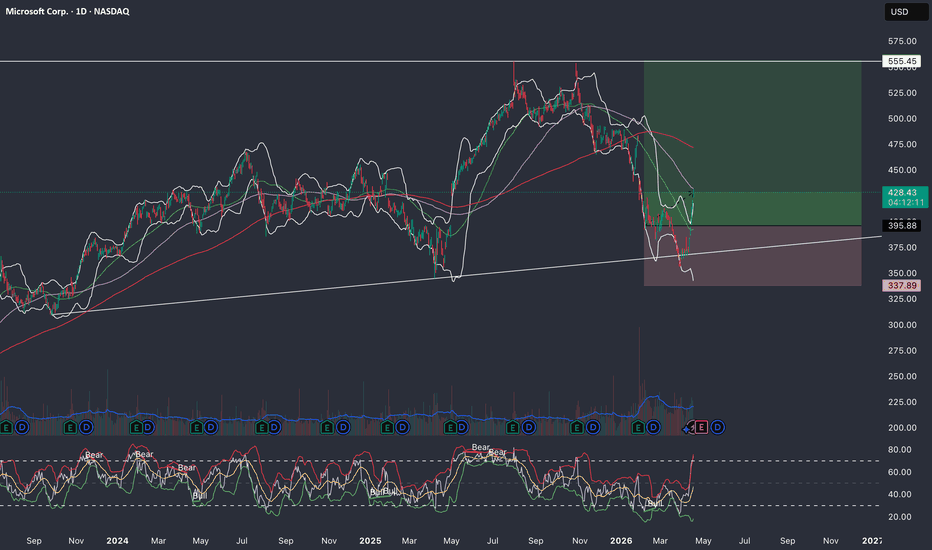Viewport: 932px width, 550px height.
Task: Open the earnings E marker in late January 2025
Action: click(387, 427)
